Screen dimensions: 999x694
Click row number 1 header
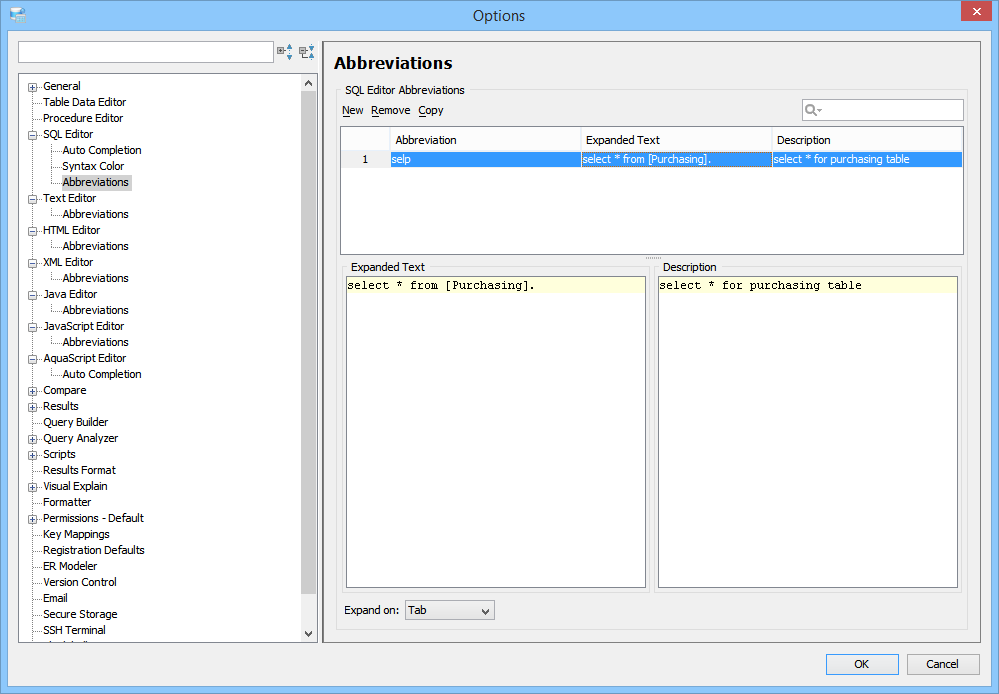tap(365, 159)
